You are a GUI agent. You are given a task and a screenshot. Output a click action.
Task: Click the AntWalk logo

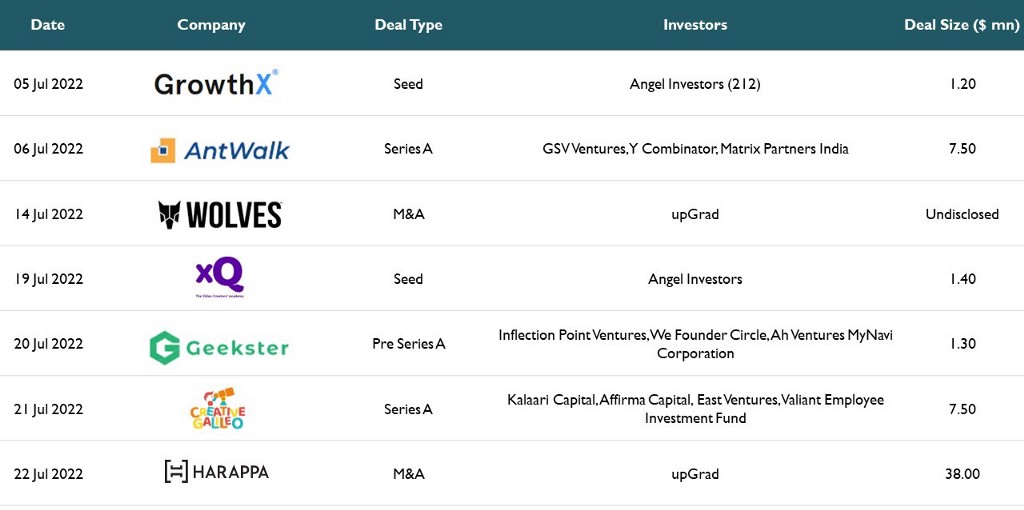[x=219, y=150]
